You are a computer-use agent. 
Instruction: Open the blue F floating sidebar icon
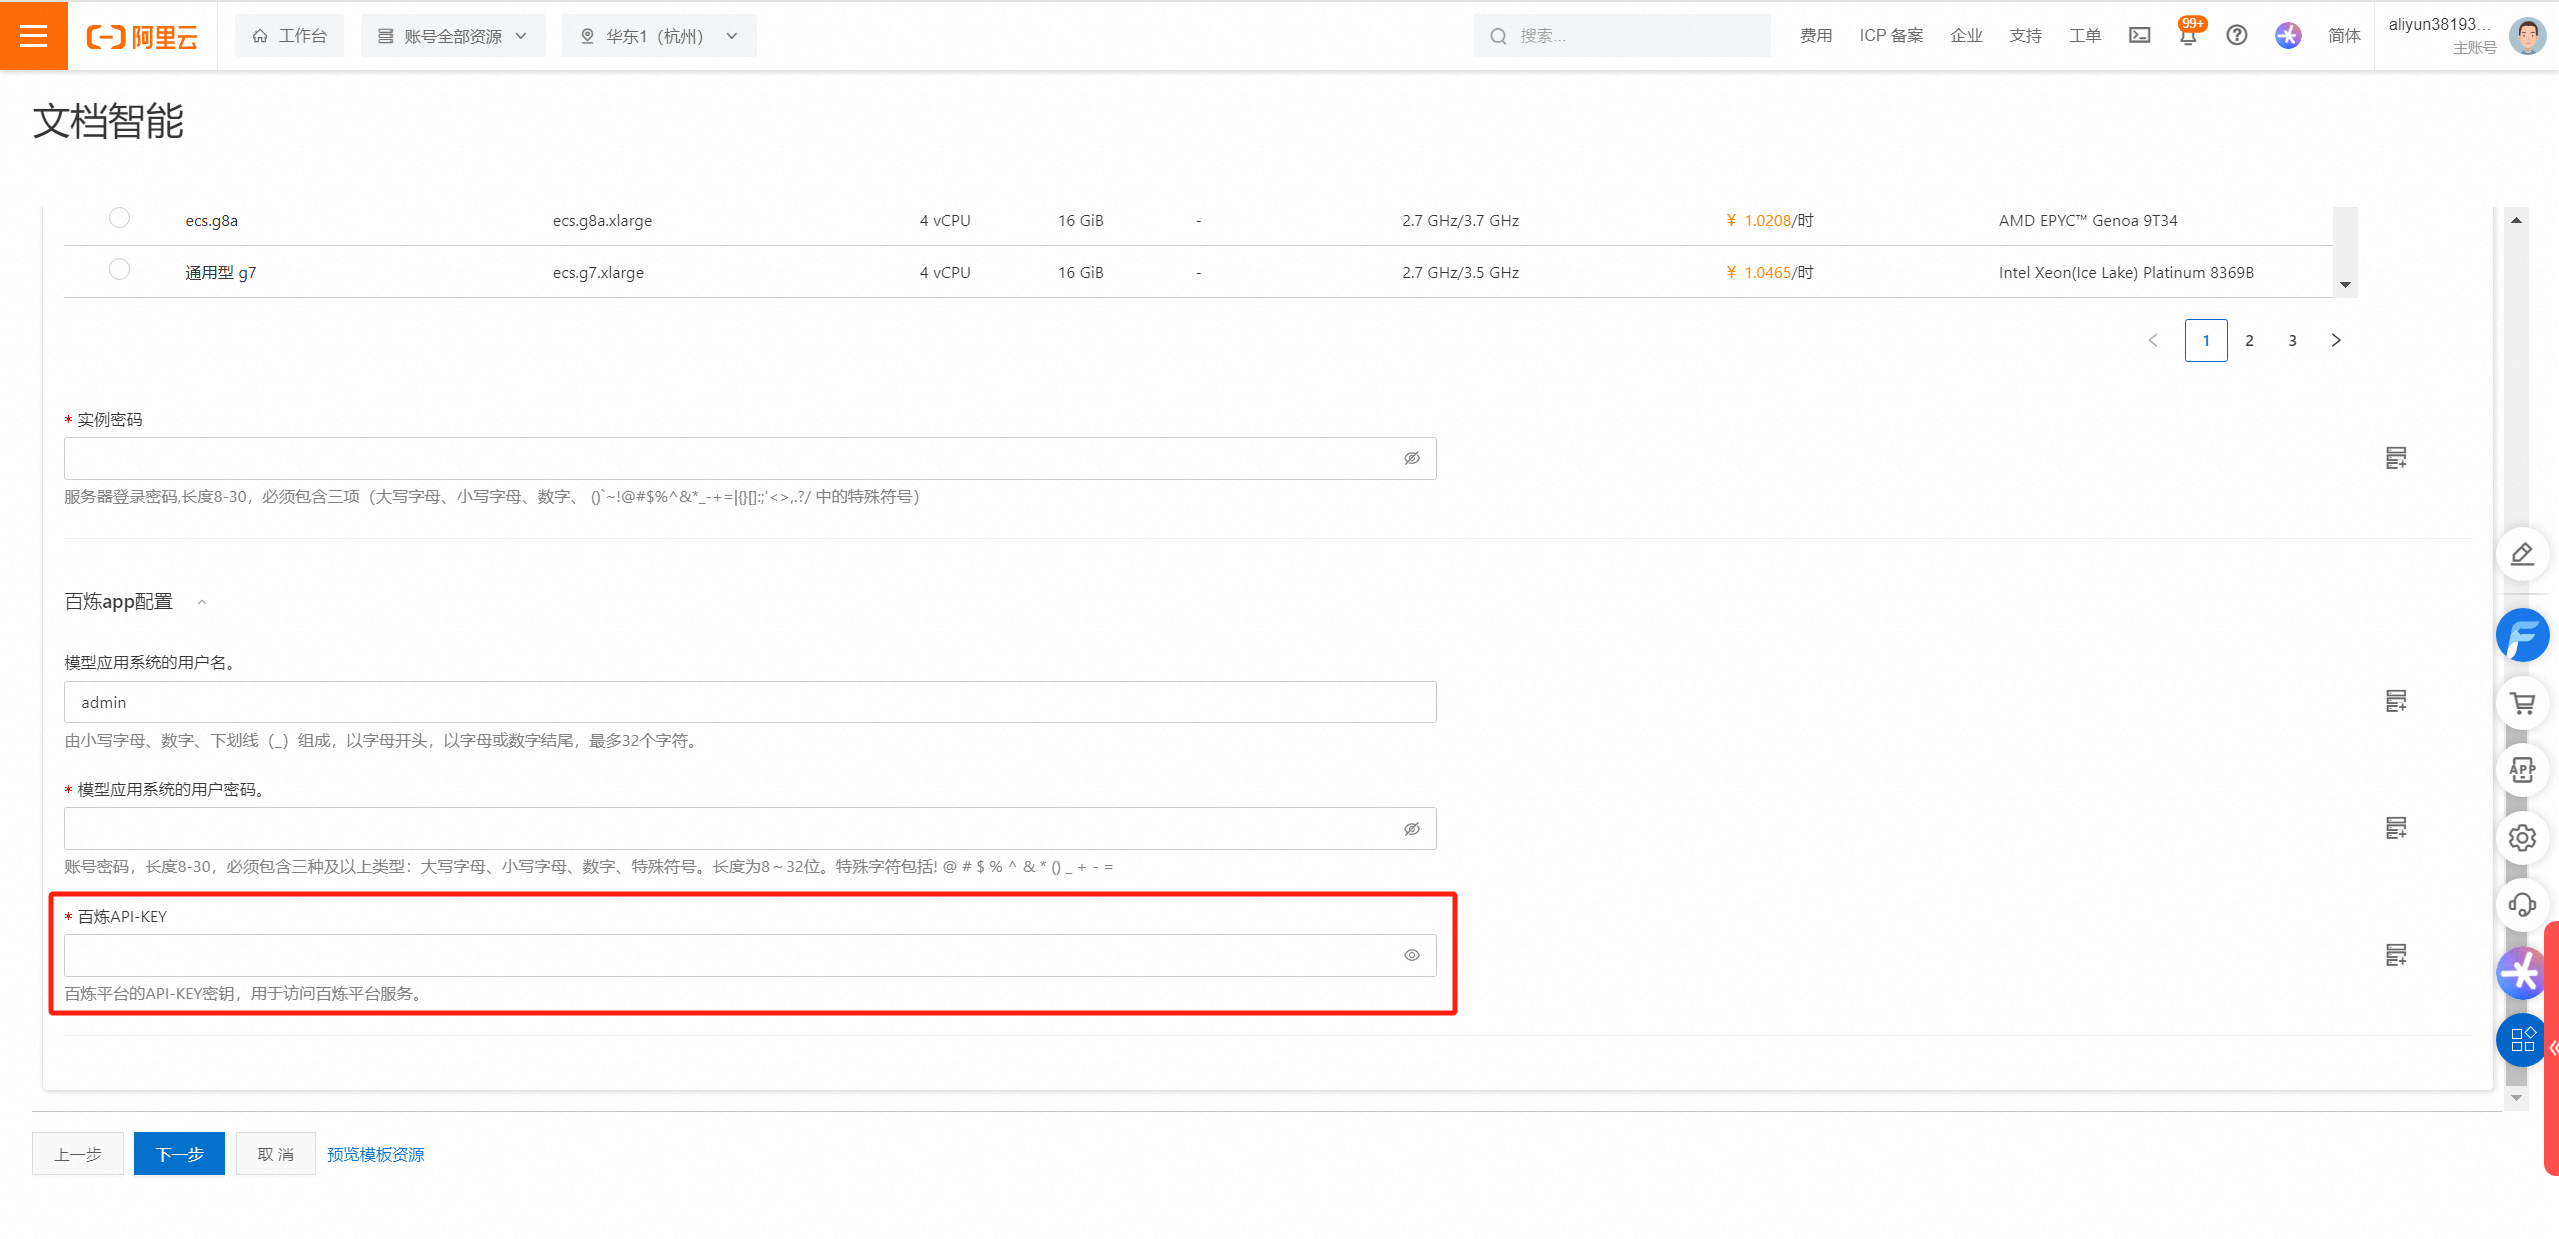tap(2522, 635)
